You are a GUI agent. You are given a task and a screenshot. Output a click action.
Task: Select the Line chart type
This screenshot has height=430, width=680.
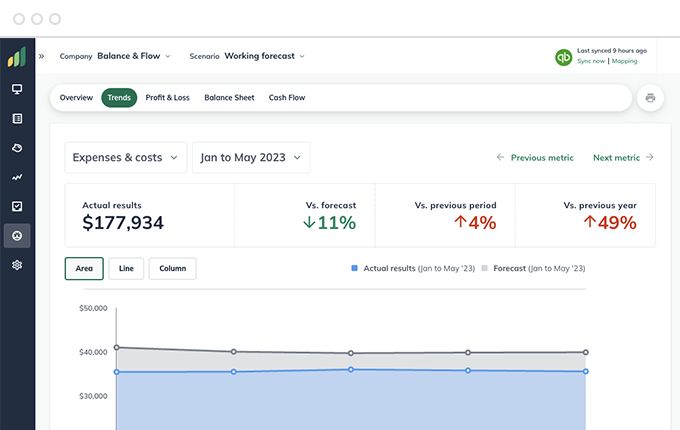(126, 268)
